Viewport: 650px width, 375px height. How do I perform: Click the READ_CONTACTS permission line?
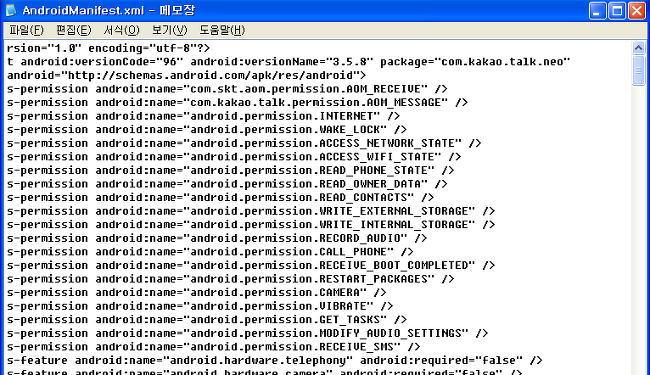tap(221, 198)
